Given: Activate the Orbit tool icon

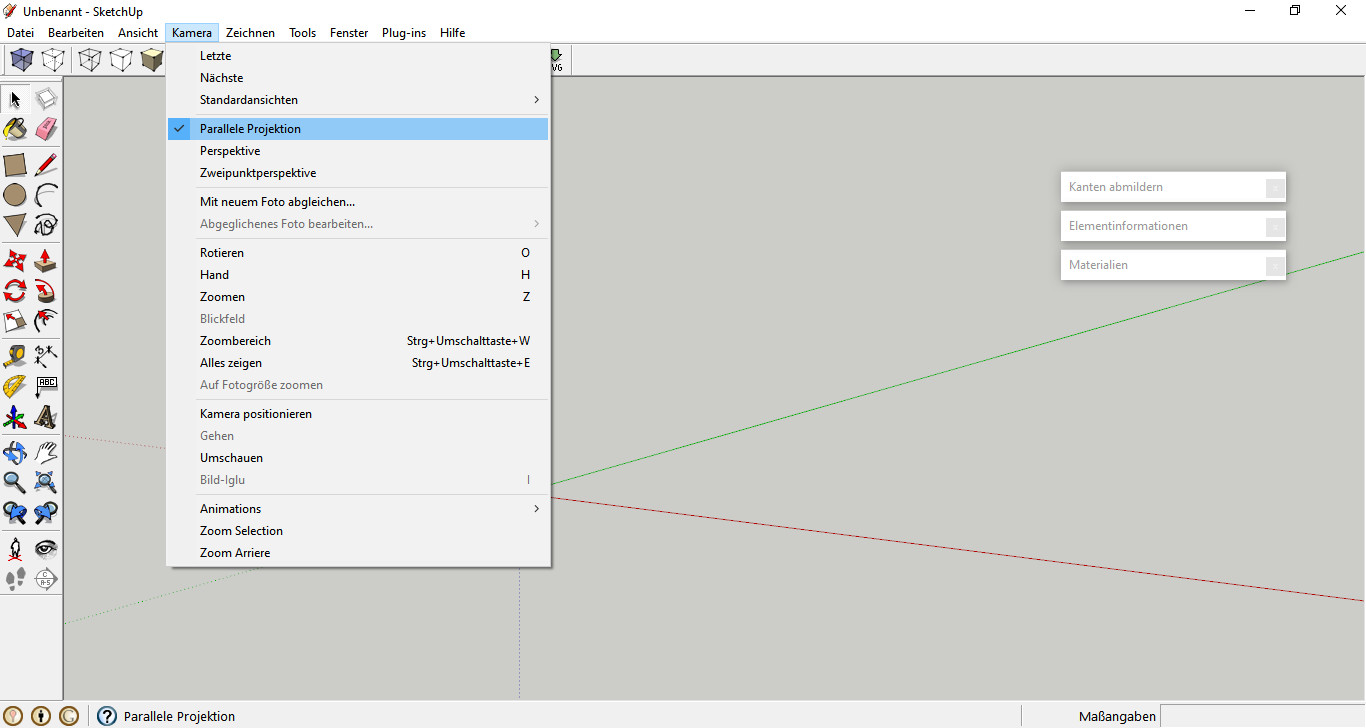Looking at the screenshot, I should point(15,452).
